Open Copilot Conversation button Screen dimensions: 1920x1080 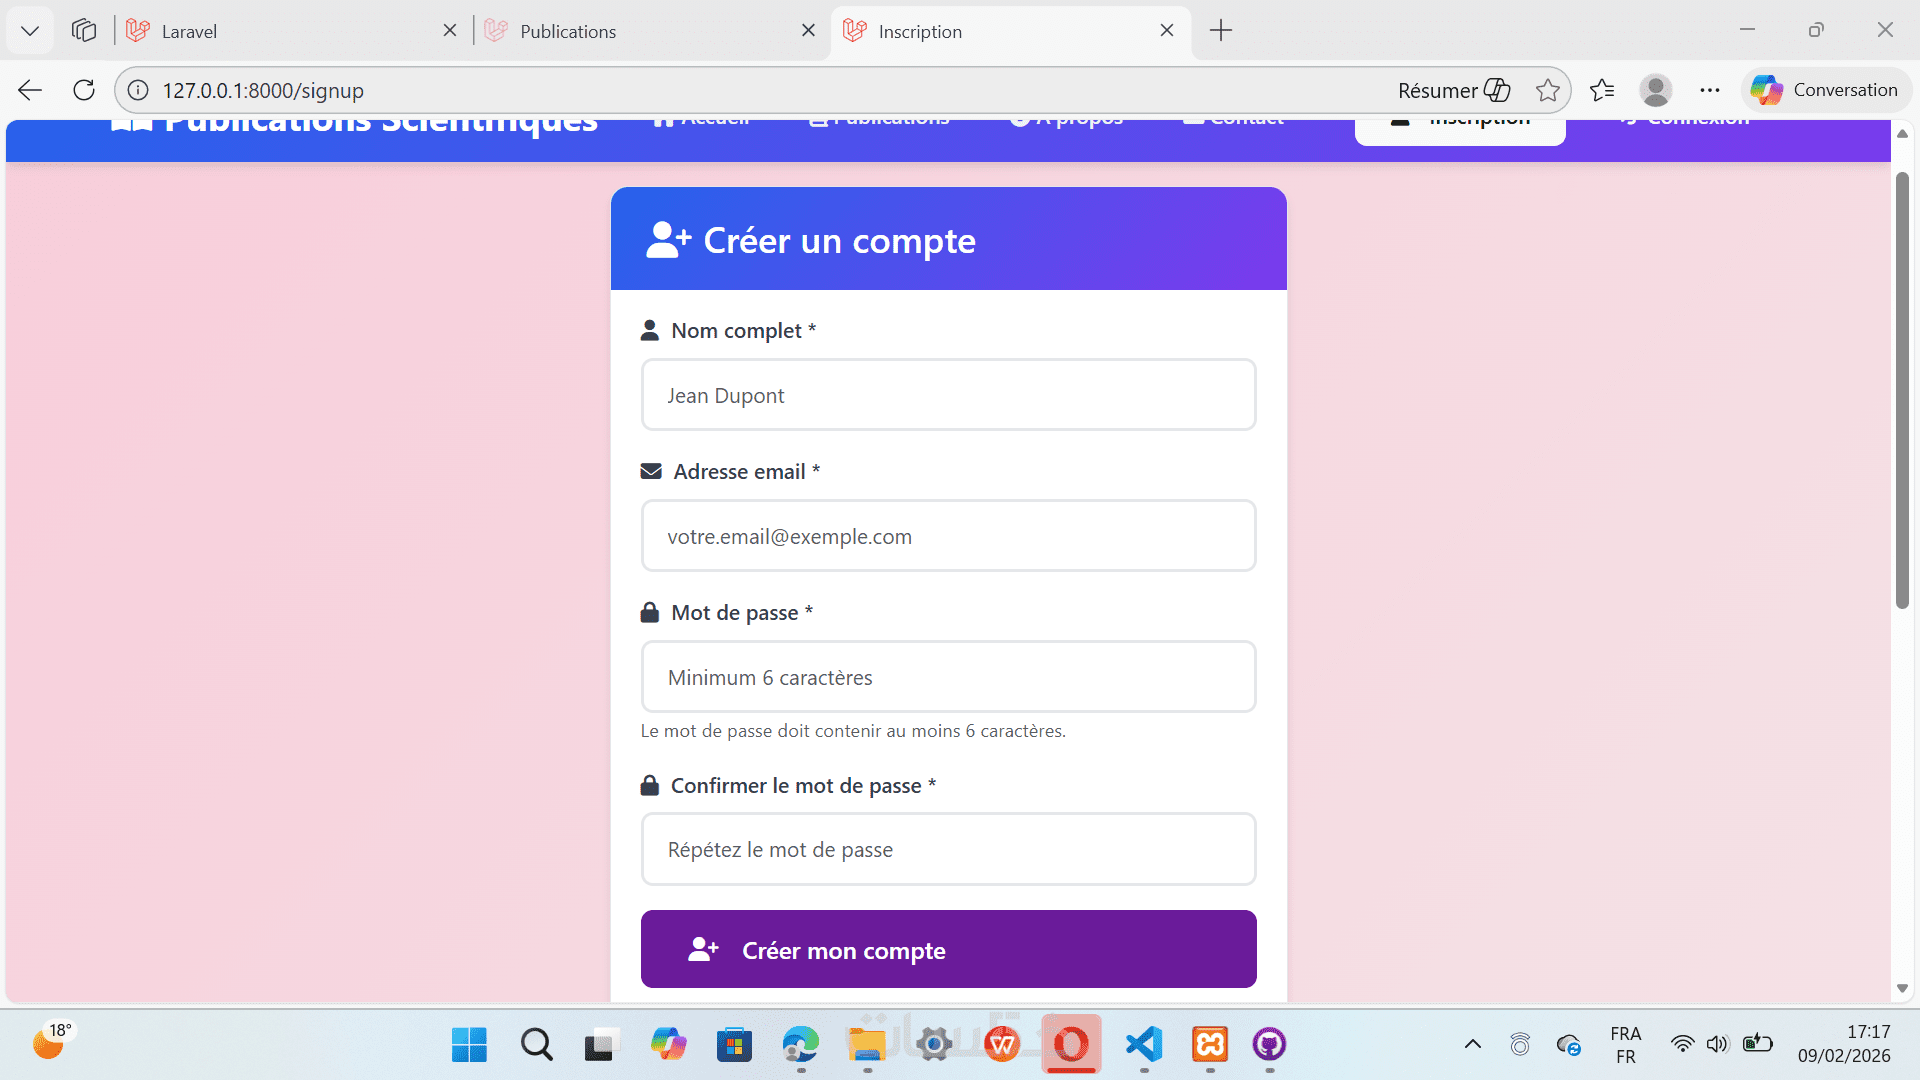pyautogui.click(x=1825, y=90)
